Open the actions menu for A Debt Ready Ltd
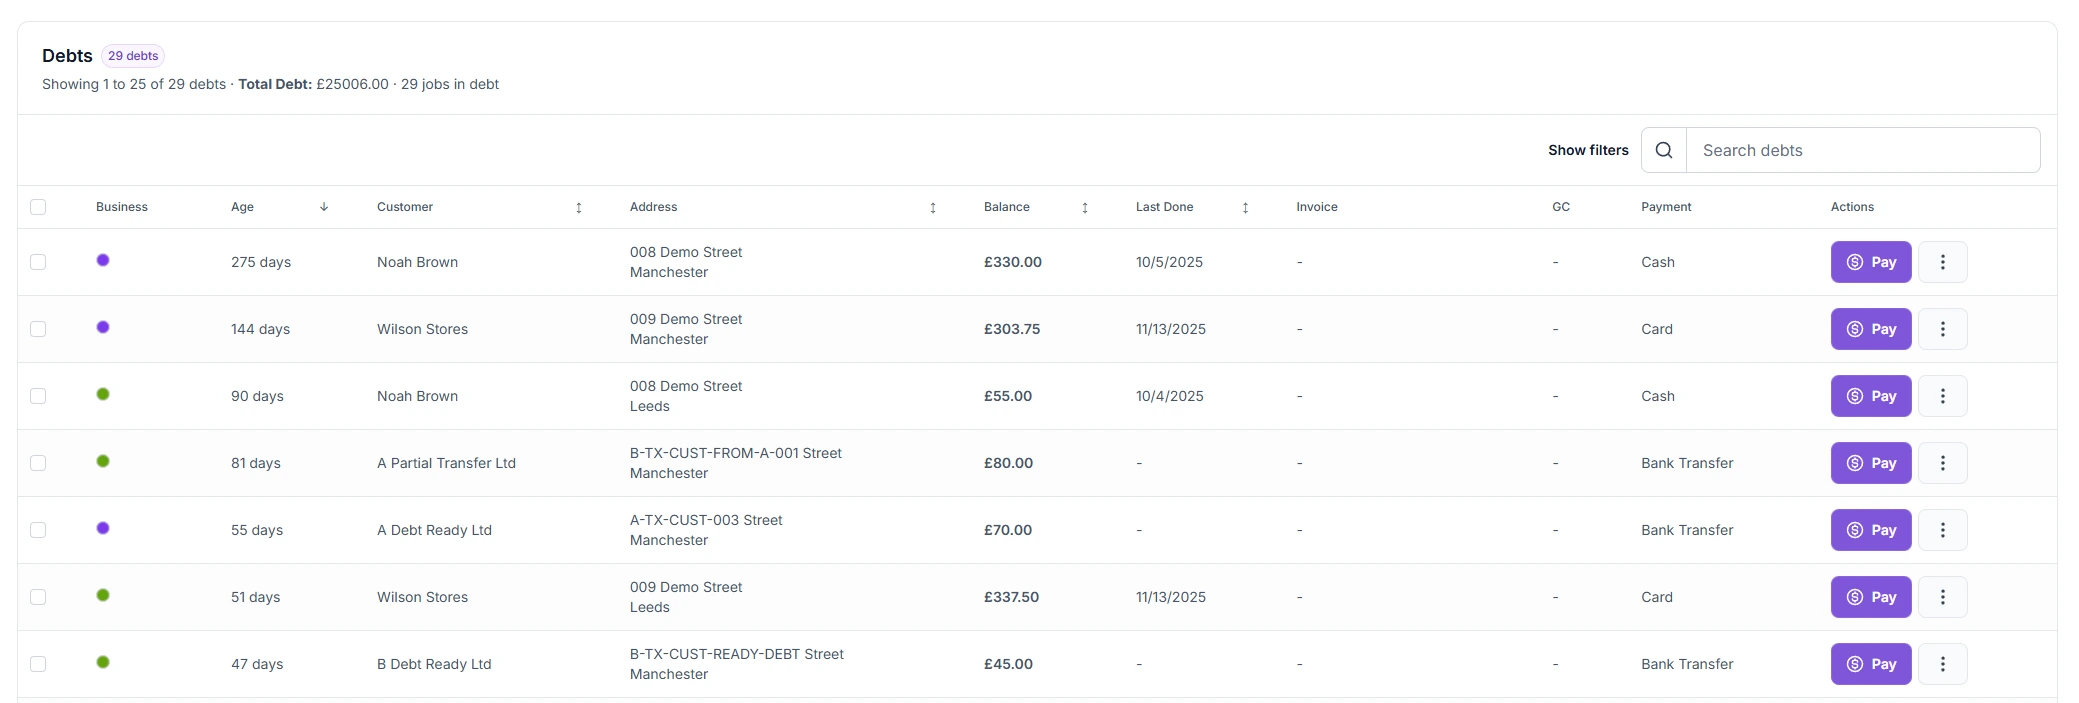This screenshot has height=703, width=2079. 1943,530
